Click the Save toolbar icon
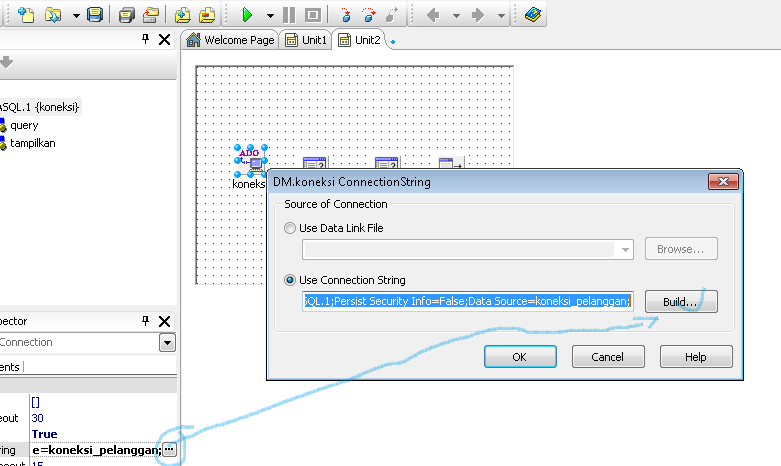The image size is (781, 466). (x=95, y=15)
